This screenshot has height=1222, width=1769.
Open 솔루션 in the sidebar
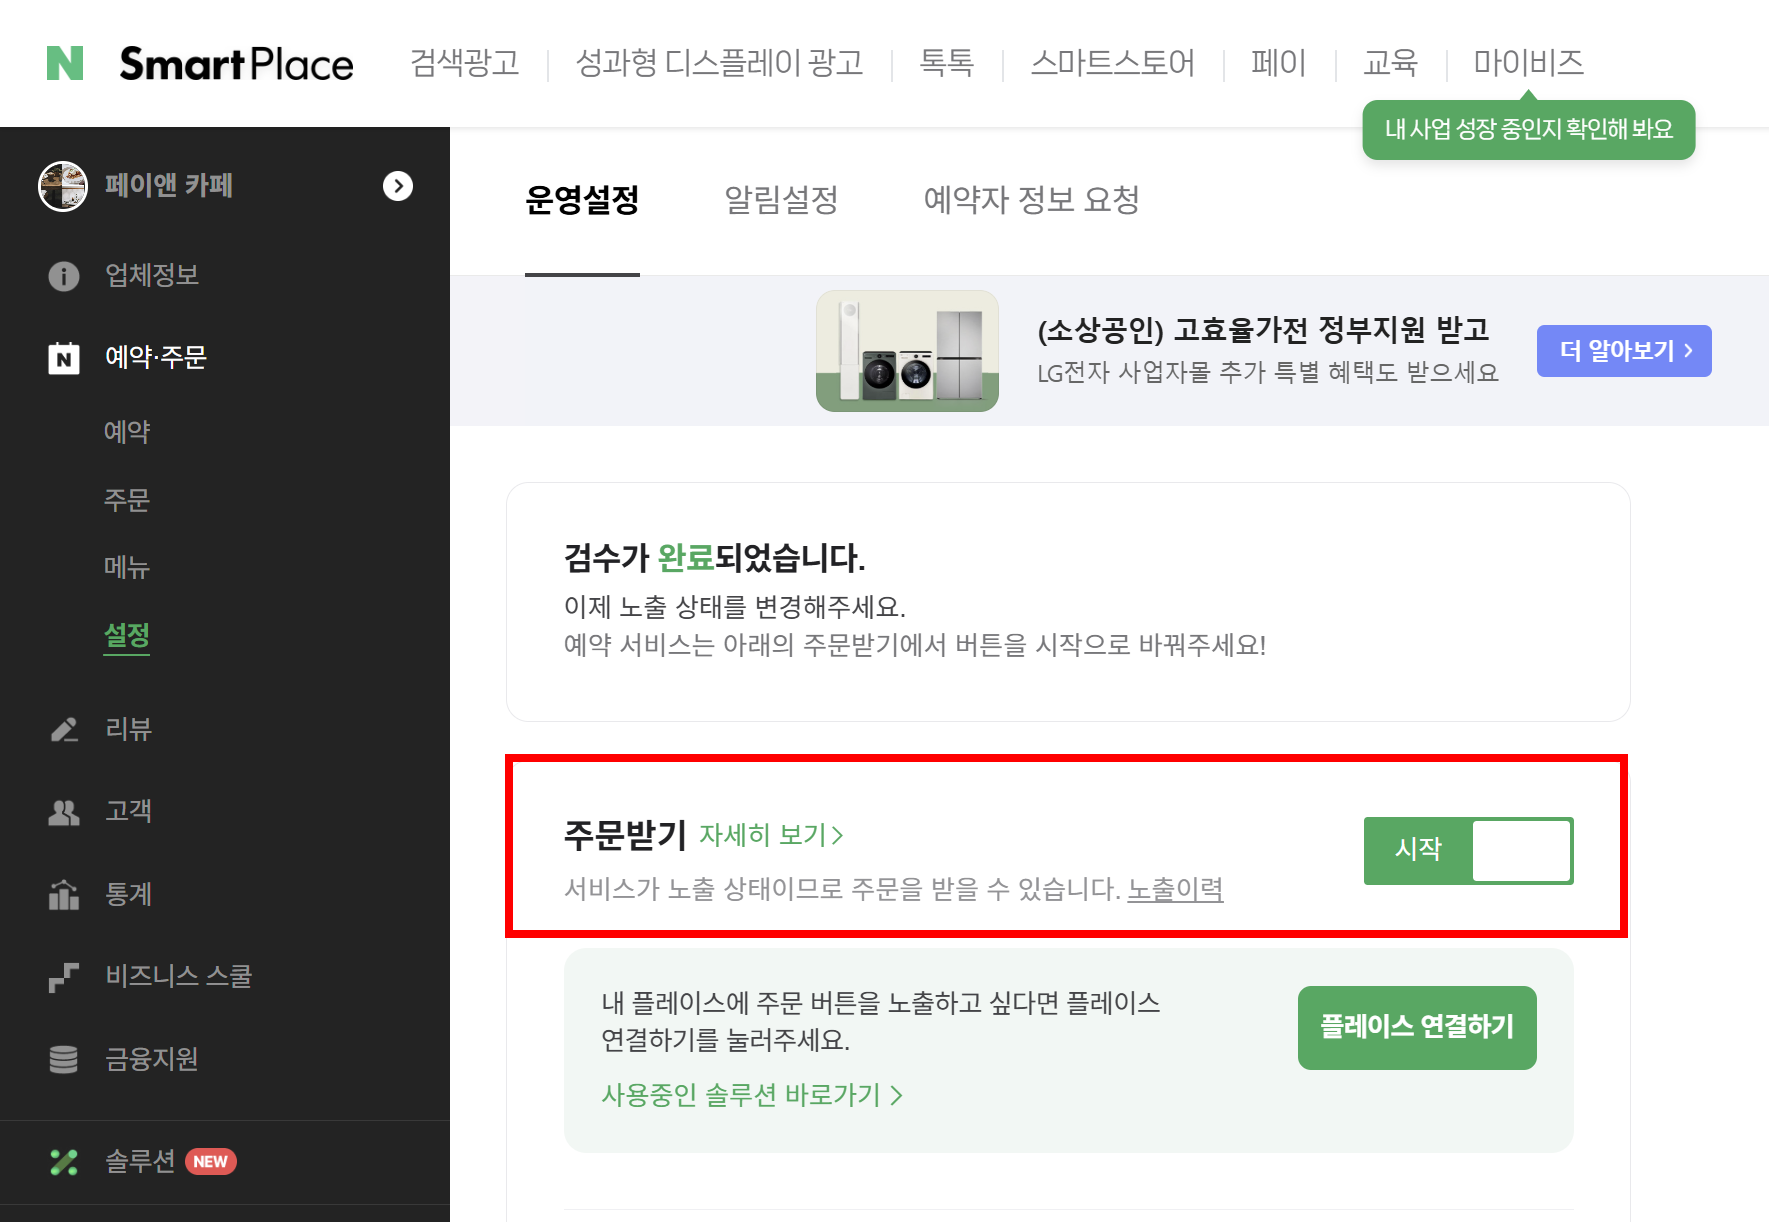click(140, 1161)
